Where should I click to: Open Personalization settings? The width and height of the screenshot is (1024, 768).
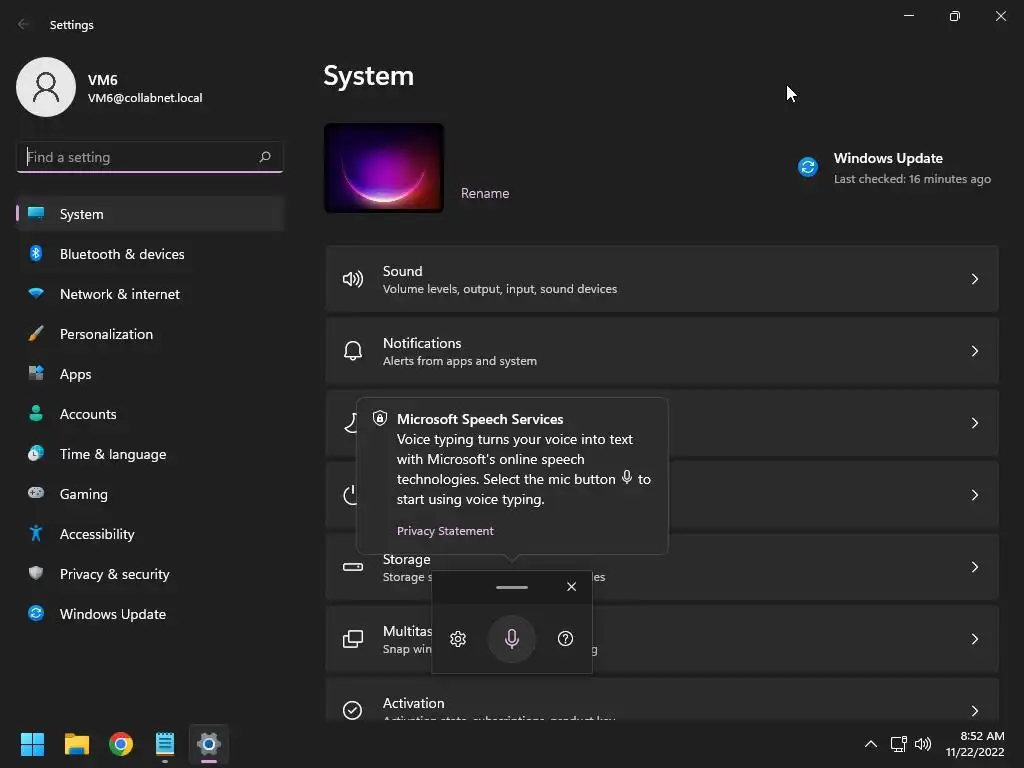150,334
